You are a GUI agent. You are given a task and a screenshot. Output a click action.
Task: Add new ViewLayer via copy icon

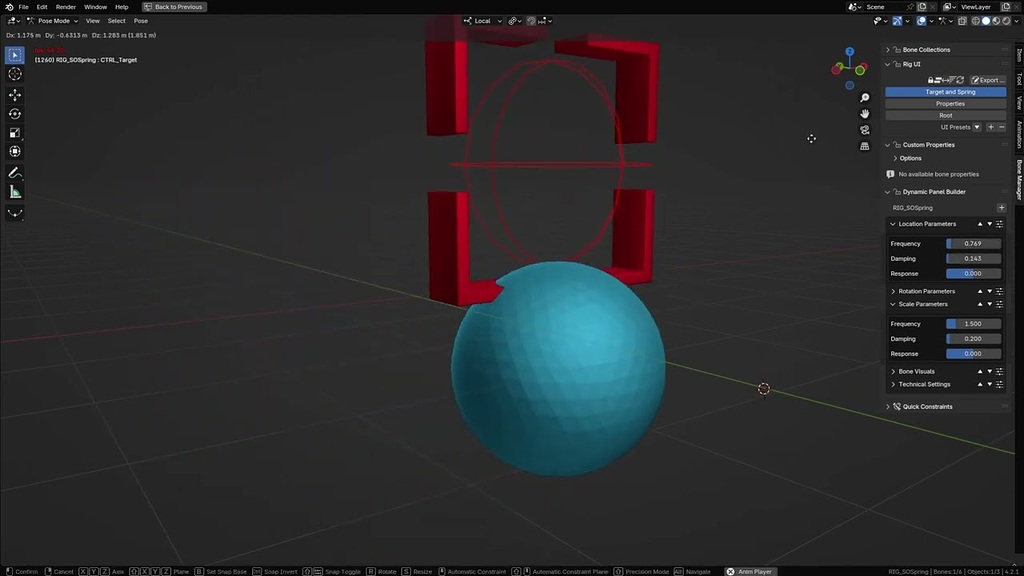point(1006,7)
